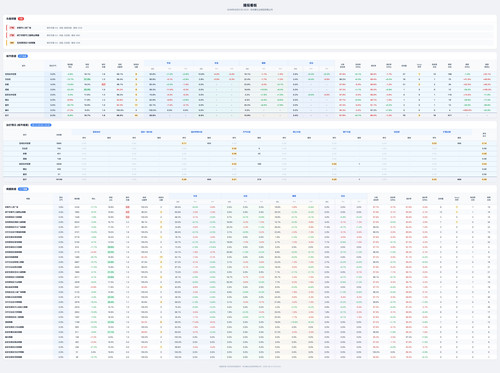Open the second red-tagged alert row
Screen dimensions: 500x373
[x=250, y=35]
